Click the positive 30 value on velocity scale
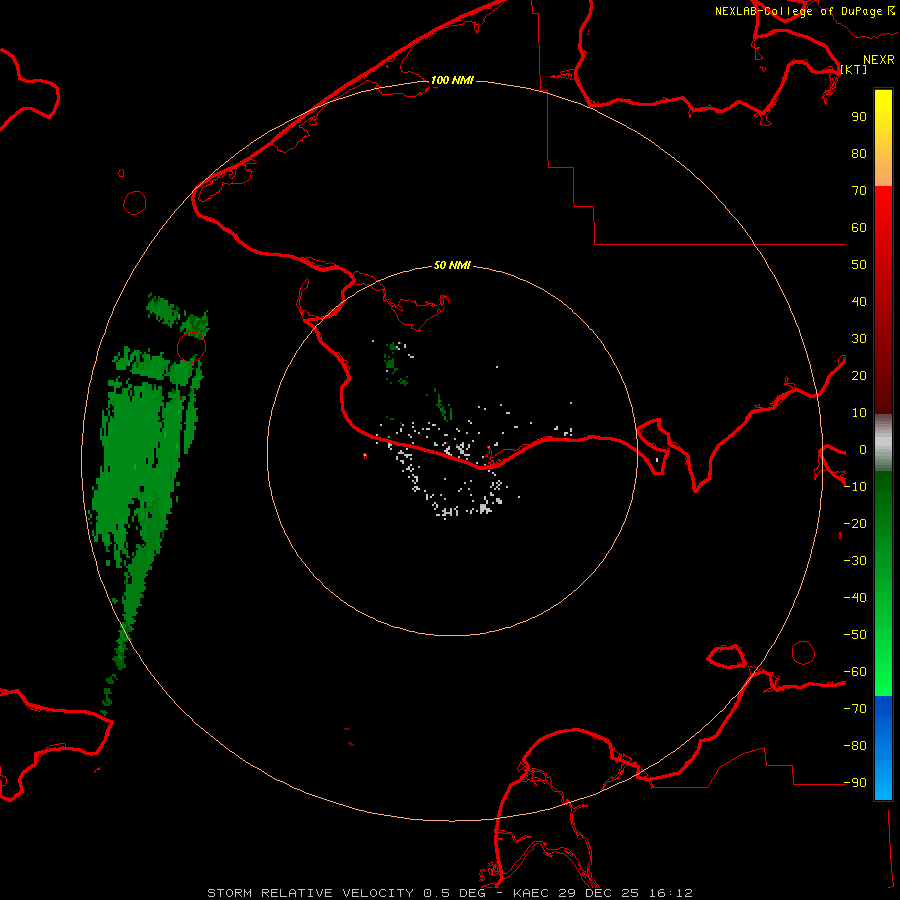The height and width of the screenshot is (900, 900). (859, 339)
